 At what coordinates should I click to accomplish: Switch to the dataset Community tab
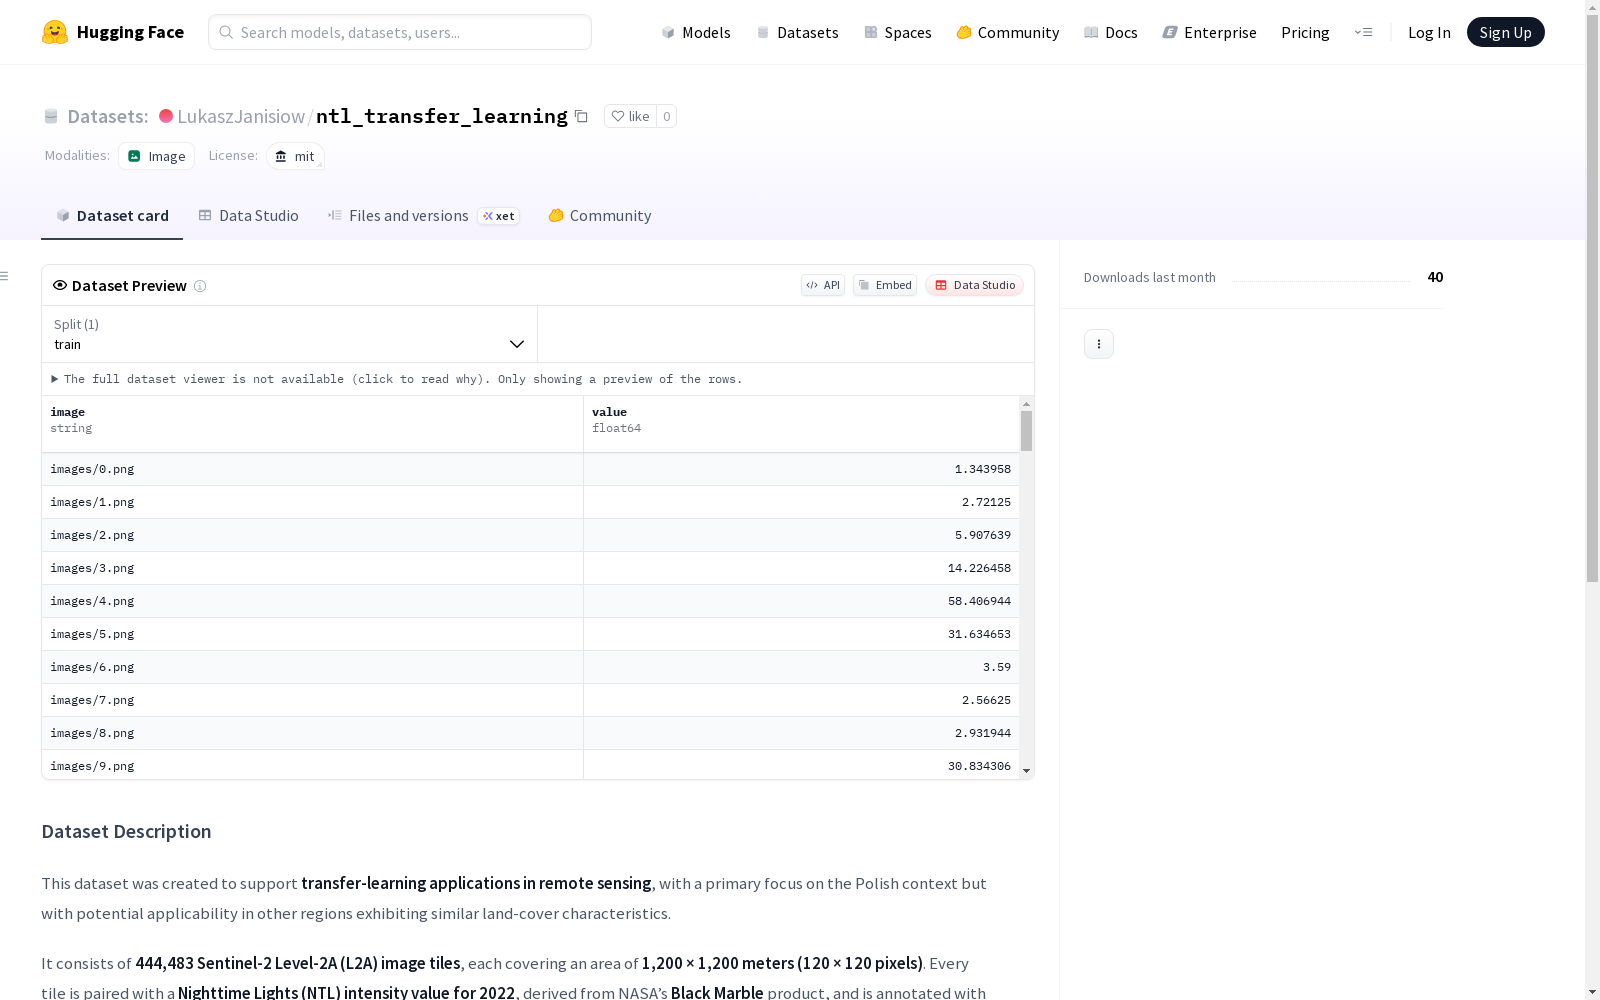[600, 216]
